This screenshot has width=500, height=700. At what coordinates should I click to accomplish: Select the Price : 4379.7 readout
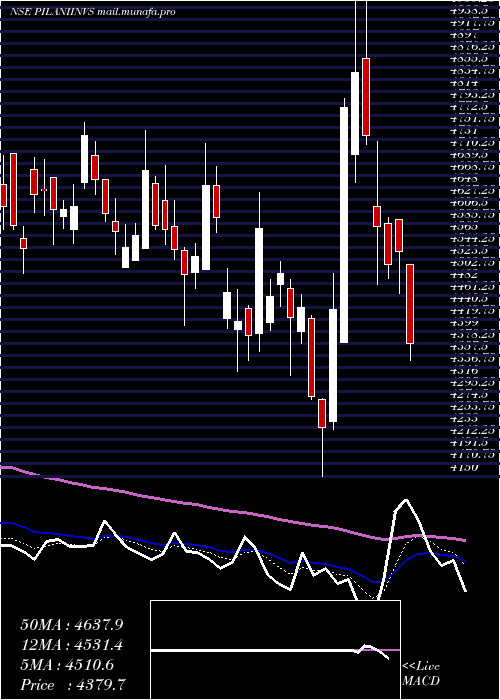point(73,685)
